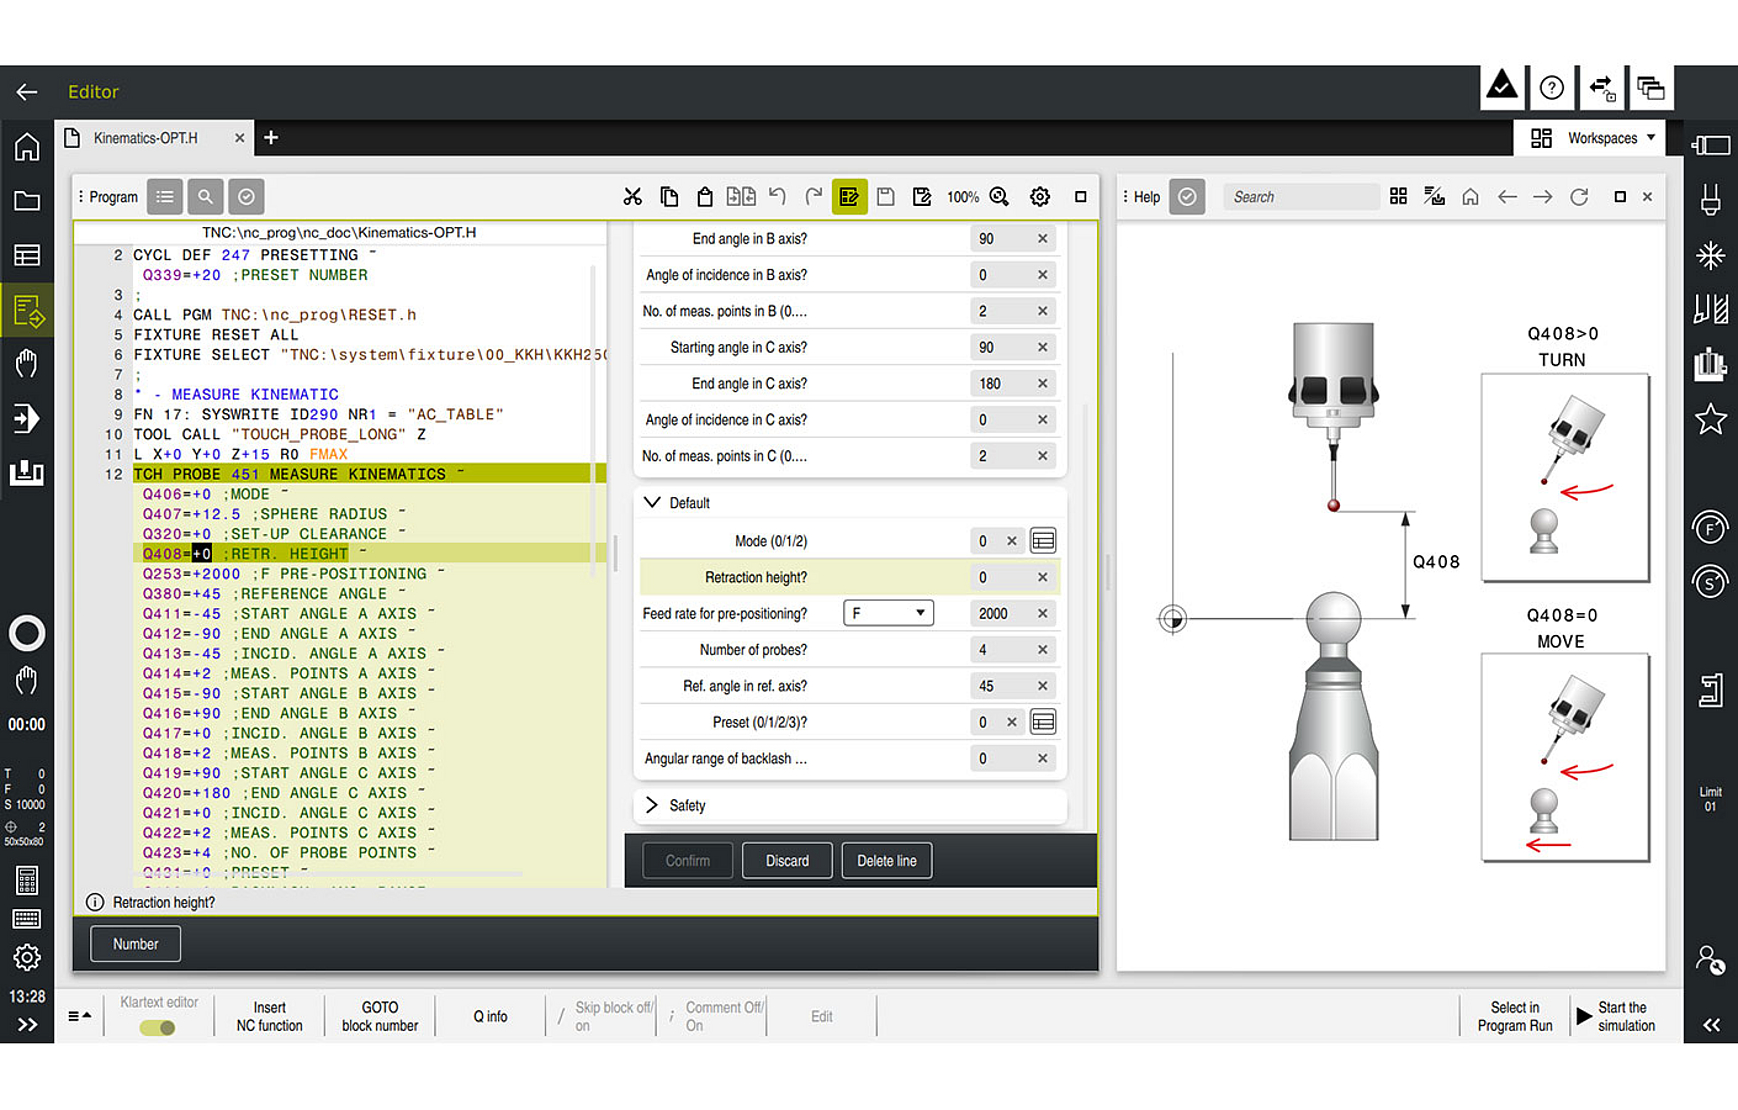Screen dimensions: 1738x1110
Task: Open the Program search magnifier icon
Action: click(205, 197)
